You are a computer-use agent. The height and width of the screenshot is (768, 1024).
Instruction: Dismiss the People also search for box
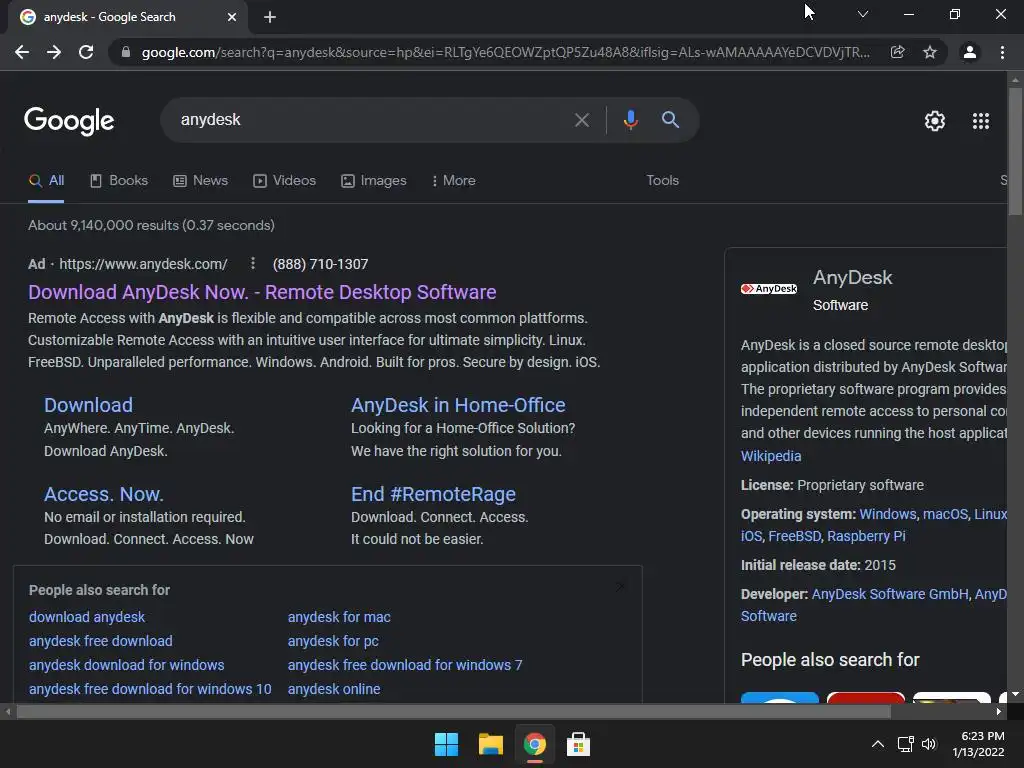point(620,586)
